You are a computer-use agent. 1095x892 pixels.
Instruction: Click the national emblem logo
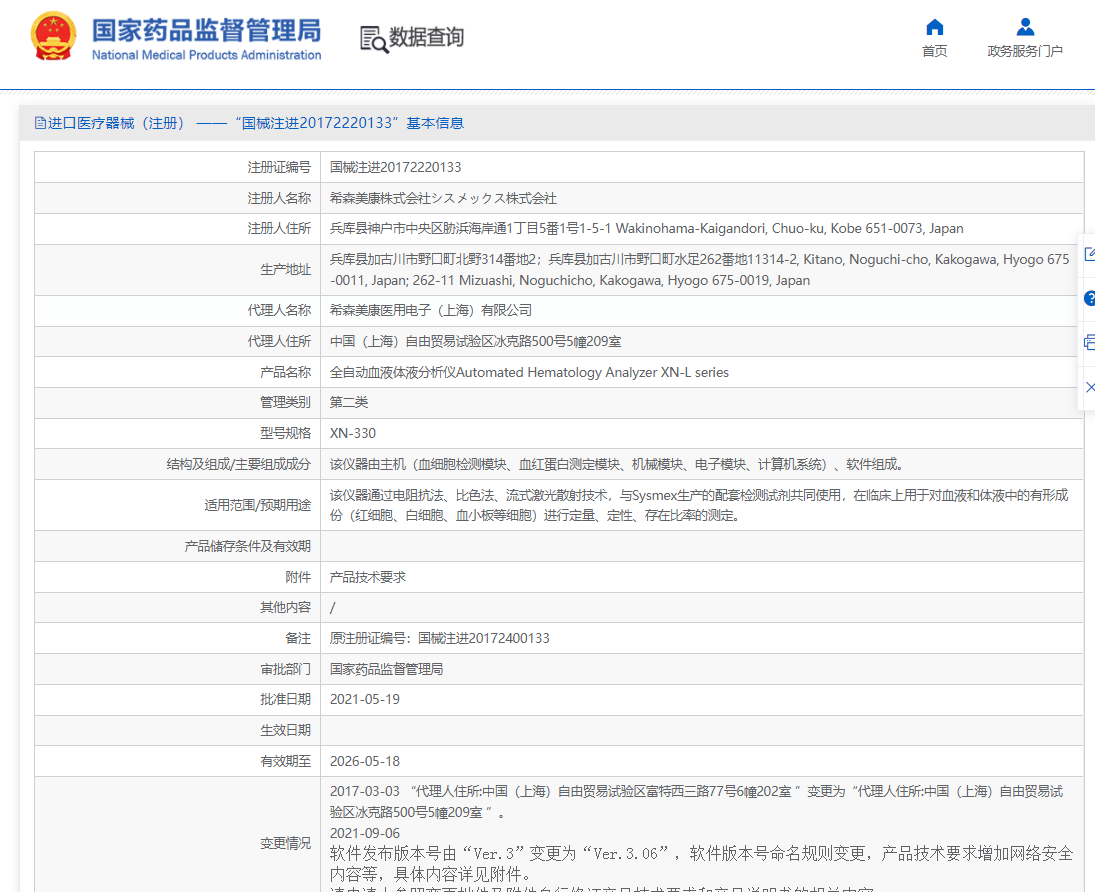53,36
